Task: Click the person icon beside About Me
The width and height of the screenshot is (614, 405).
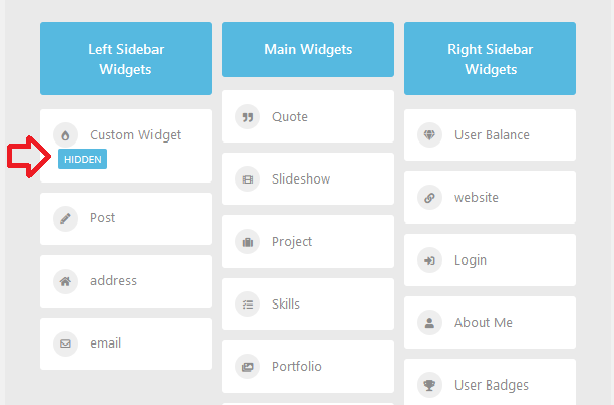Action: 430,323
